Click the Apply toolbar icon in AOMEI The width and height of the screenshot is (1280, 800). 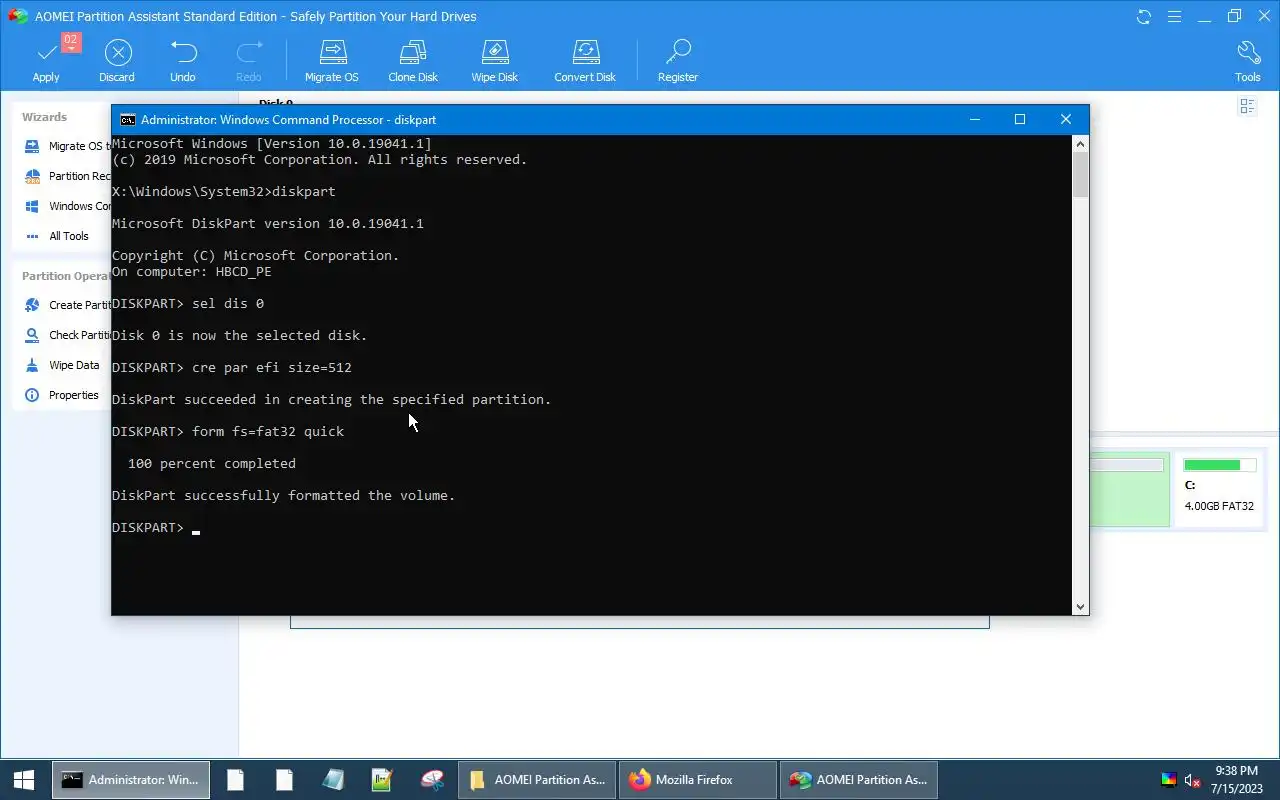(x=46, y=60)
